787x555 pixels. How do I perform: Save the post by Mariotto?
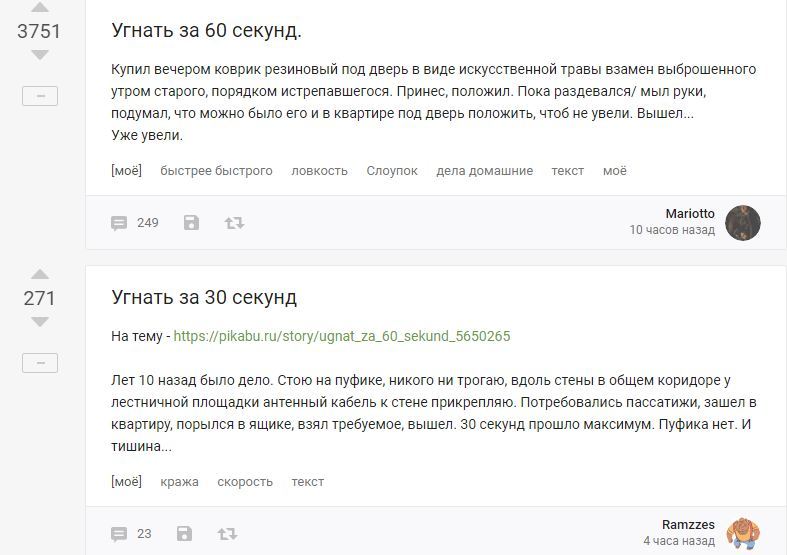(x=192, y=223)
